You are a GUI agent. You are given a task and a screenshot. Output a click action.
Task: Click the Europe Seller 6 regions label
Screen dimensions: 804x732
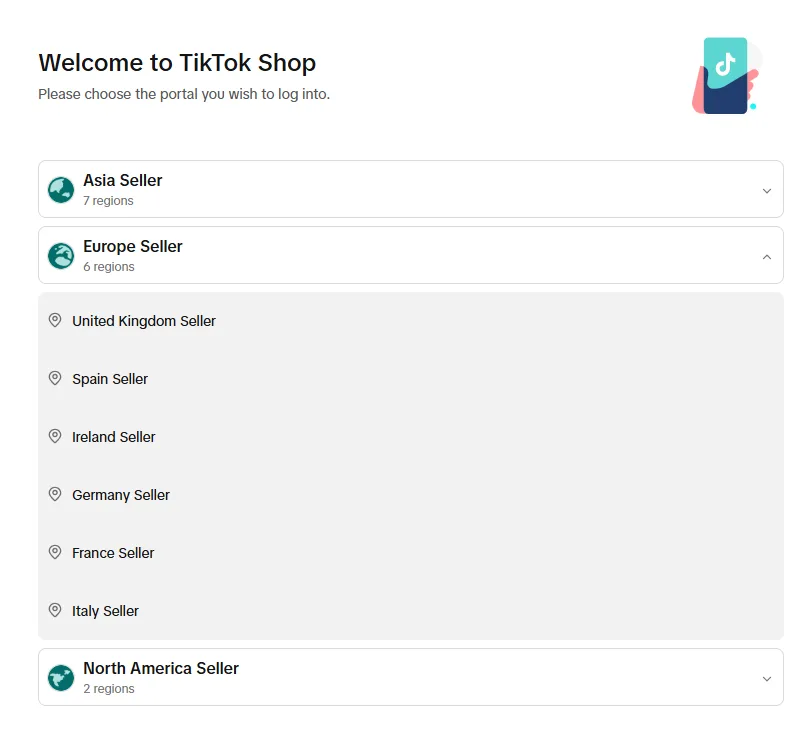pyautogui.click(x=109, y=267)
